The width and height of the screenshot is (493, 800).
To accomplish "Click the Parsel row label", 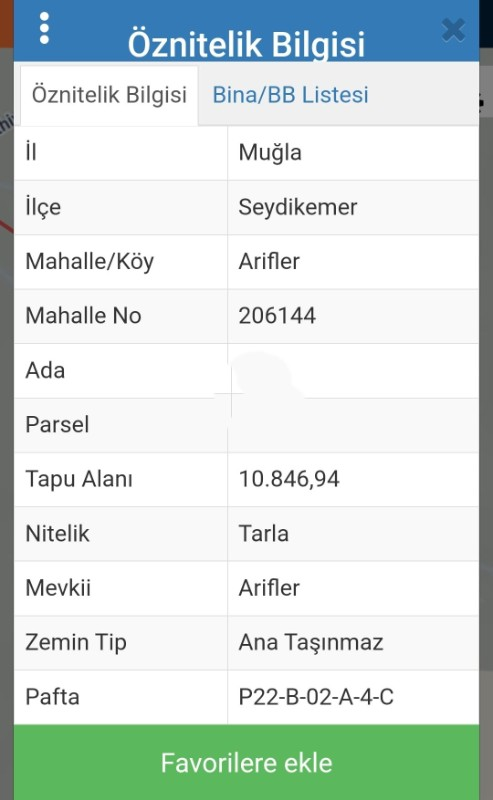I will [57, 424].
